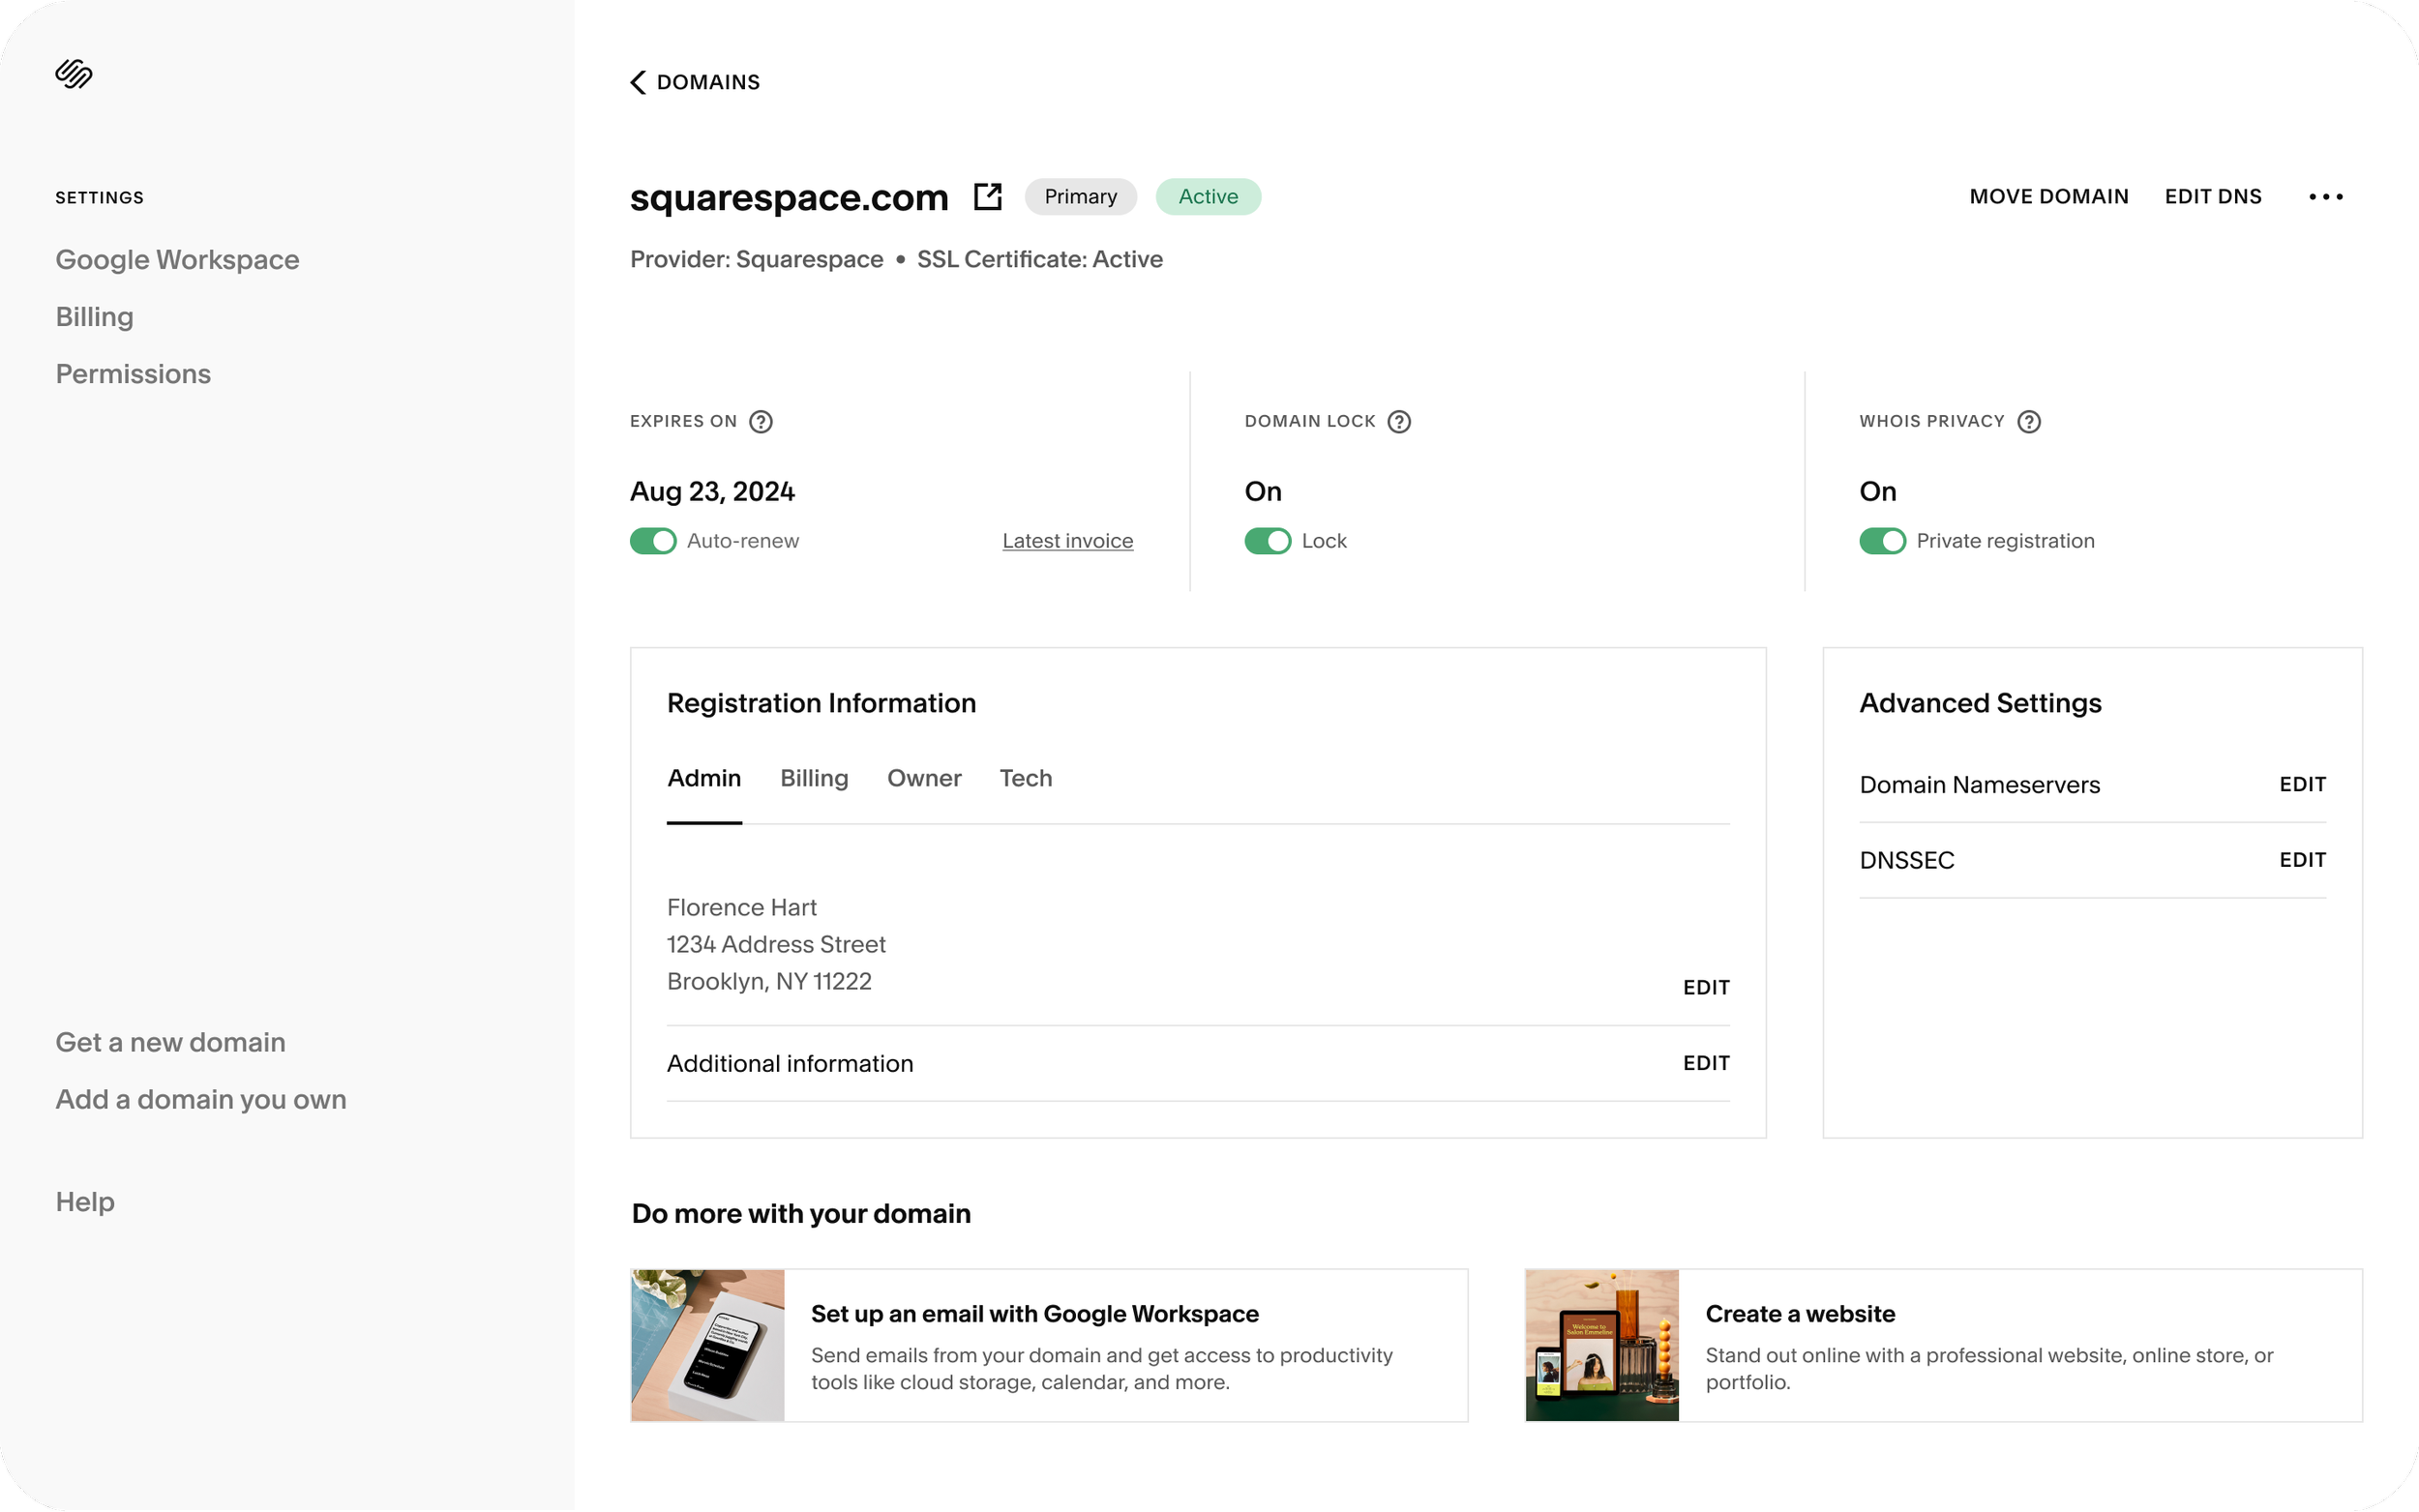Click EDIT DNS

[x=2214, y=196]
